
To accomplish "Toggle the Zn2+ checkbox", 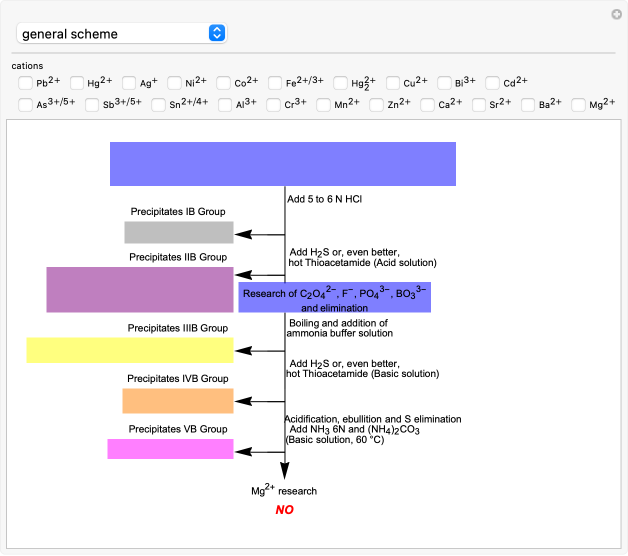I will (374, 104).
